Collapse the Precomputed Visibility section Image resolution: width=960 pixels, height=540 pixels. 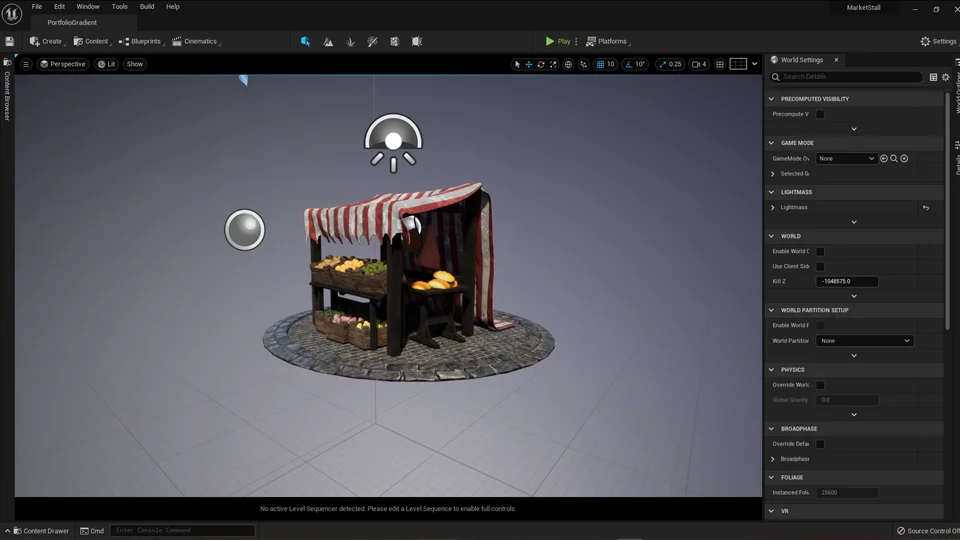[771, 99]
